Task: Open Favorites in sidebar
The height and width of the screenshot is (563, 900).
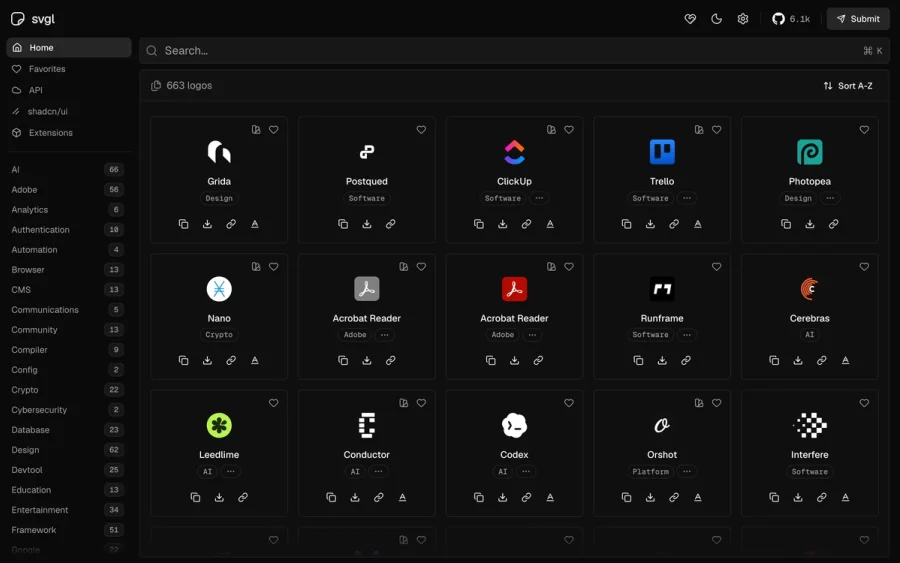Action: point(69,69)
